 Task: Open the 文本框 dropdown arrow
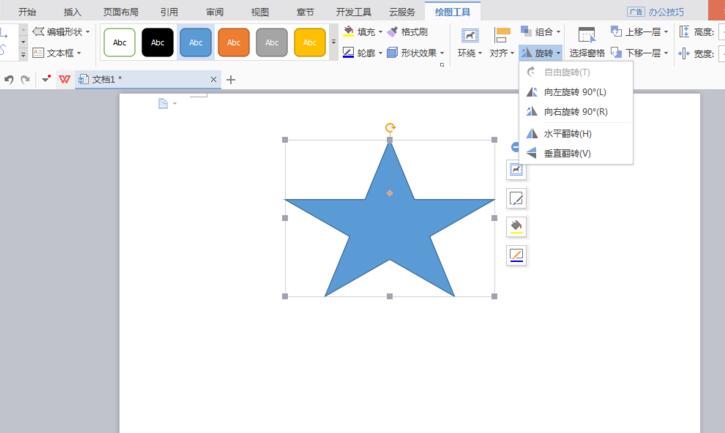tap(79, 53)
